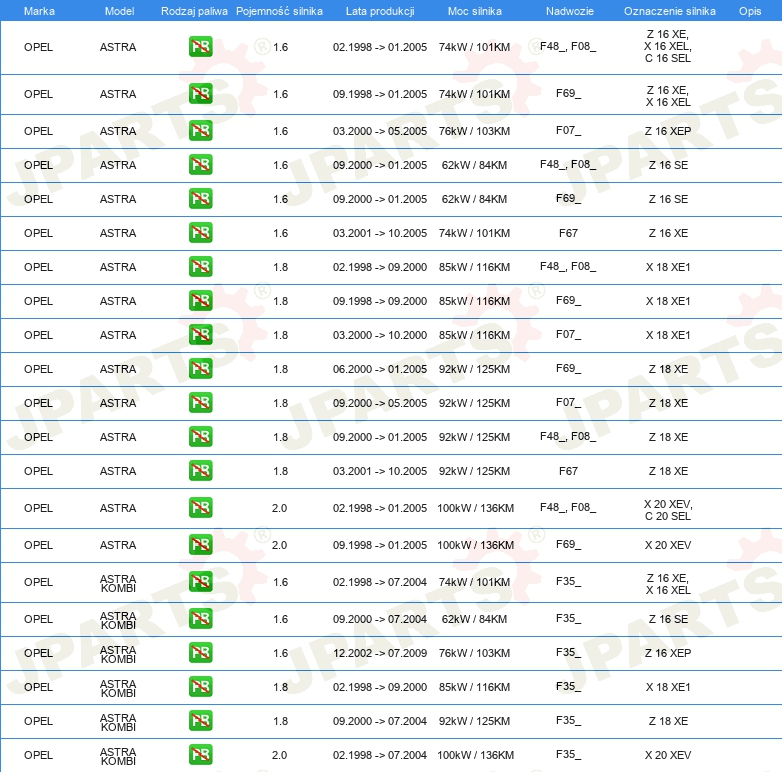The width and height of the screenshot is (782, 772).
Task: Click the fuel icon in the 06.2000 -> 01.2005 row
Action: click(x=200, y=369)
